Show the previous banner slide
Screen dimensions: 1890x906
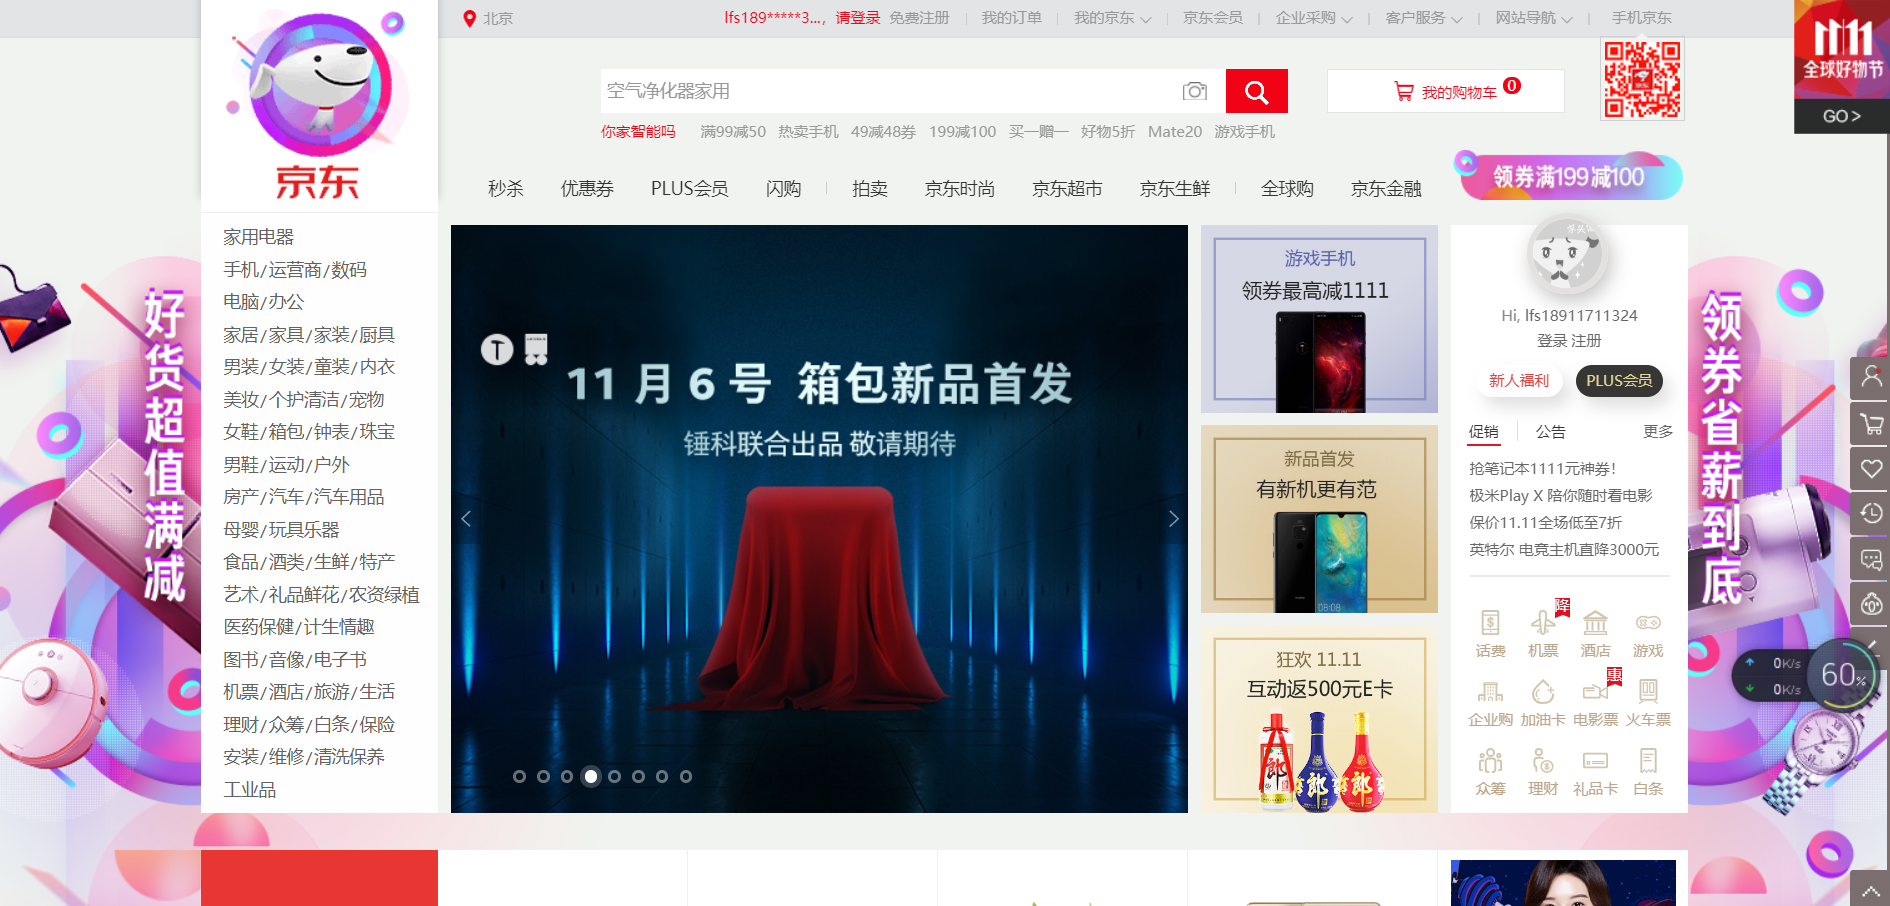466,518
